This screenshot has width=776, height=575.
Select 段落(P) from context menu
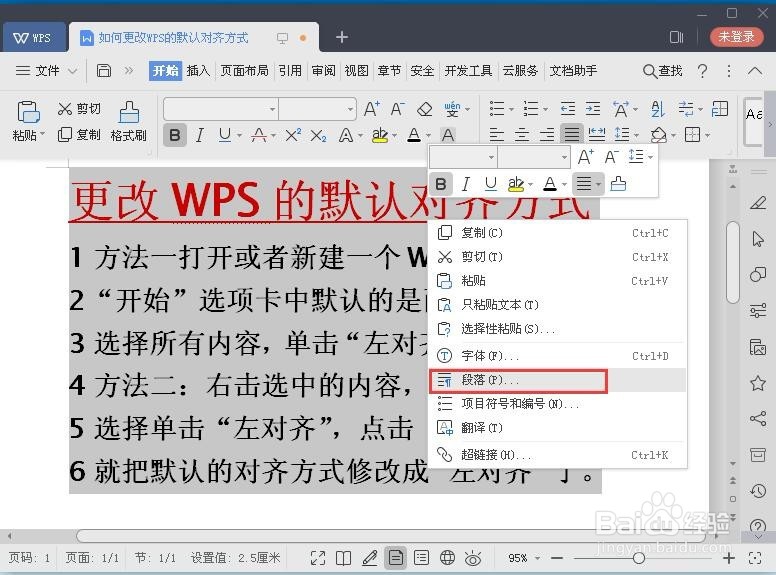click(x=557, y=380)
